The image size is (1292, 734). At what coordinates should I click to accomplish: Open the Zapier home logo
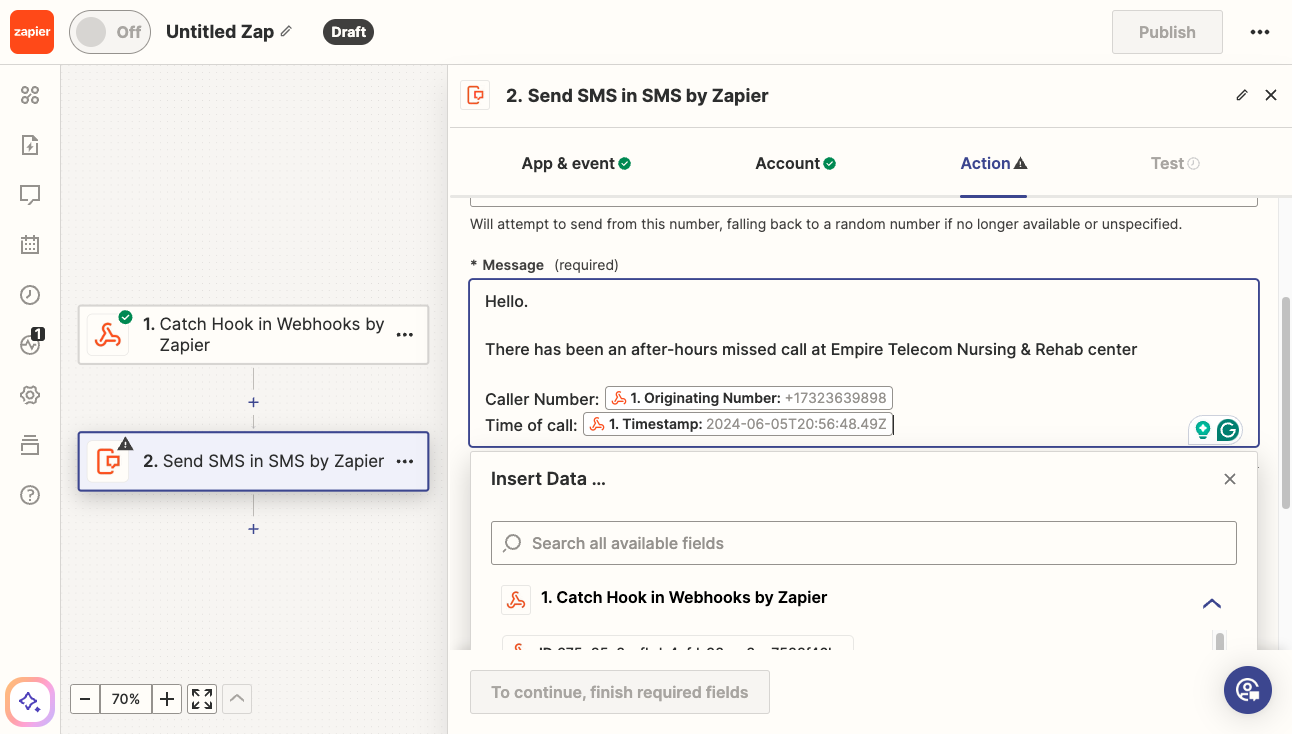point(31,32)
